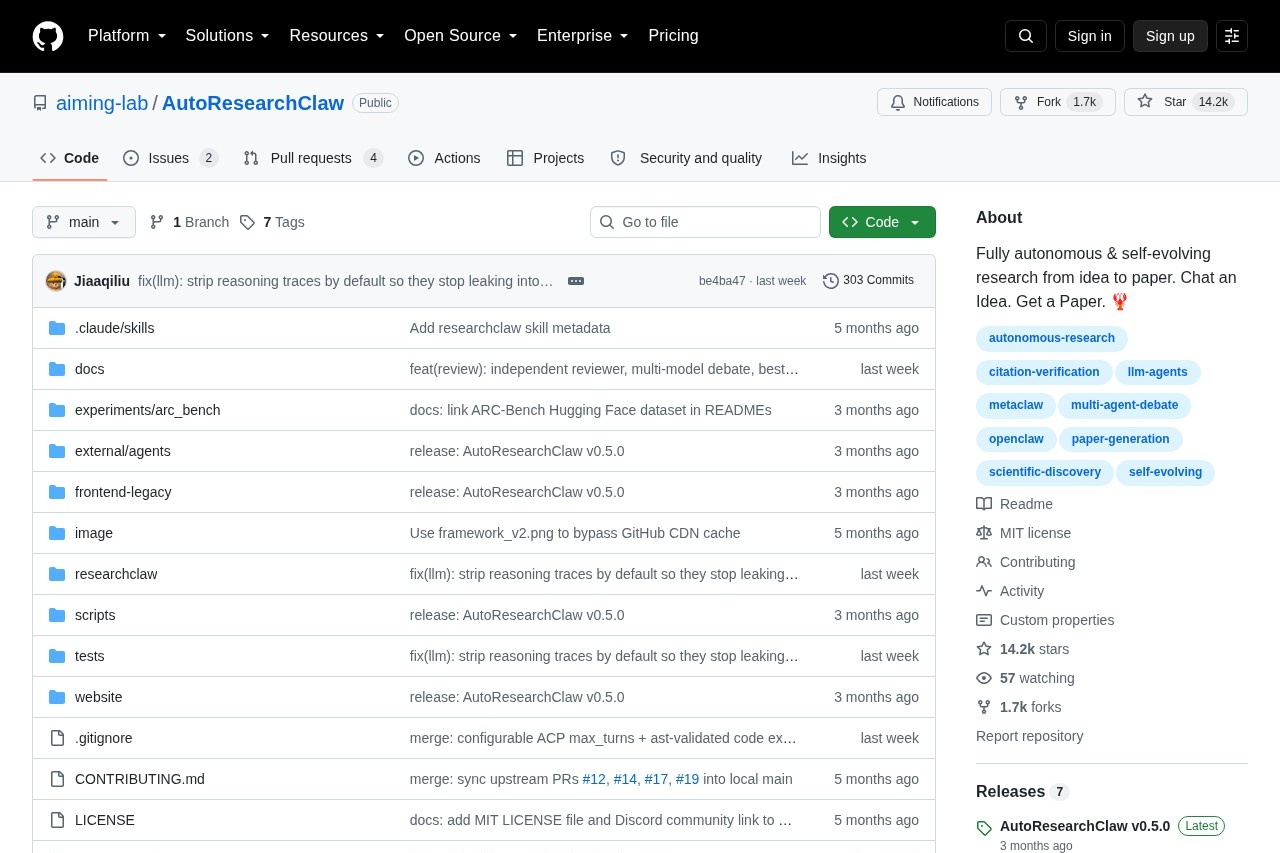View the 1 Branch link
Viewport: 1280px width, 853px height.
[189, 222]
